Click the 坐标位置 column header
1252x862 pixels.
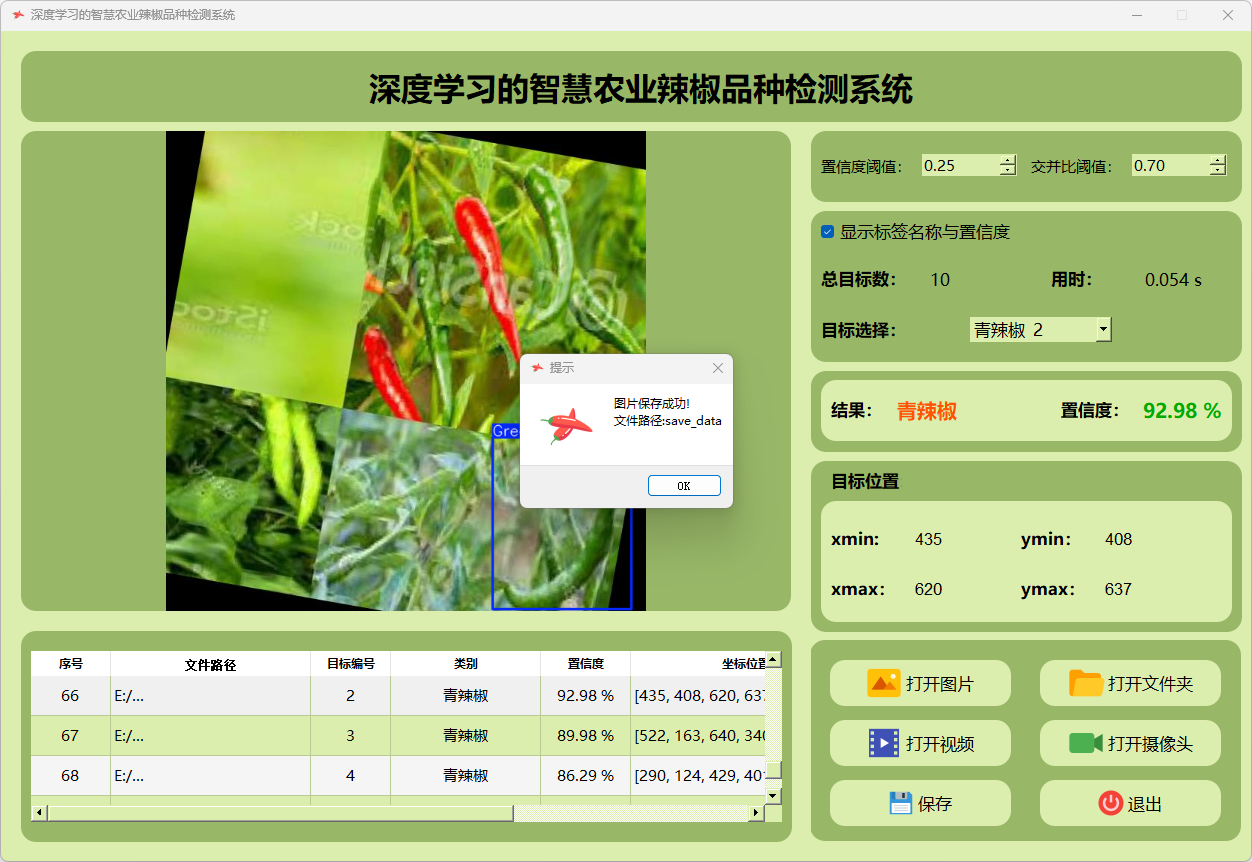click(x=698, y=663)
